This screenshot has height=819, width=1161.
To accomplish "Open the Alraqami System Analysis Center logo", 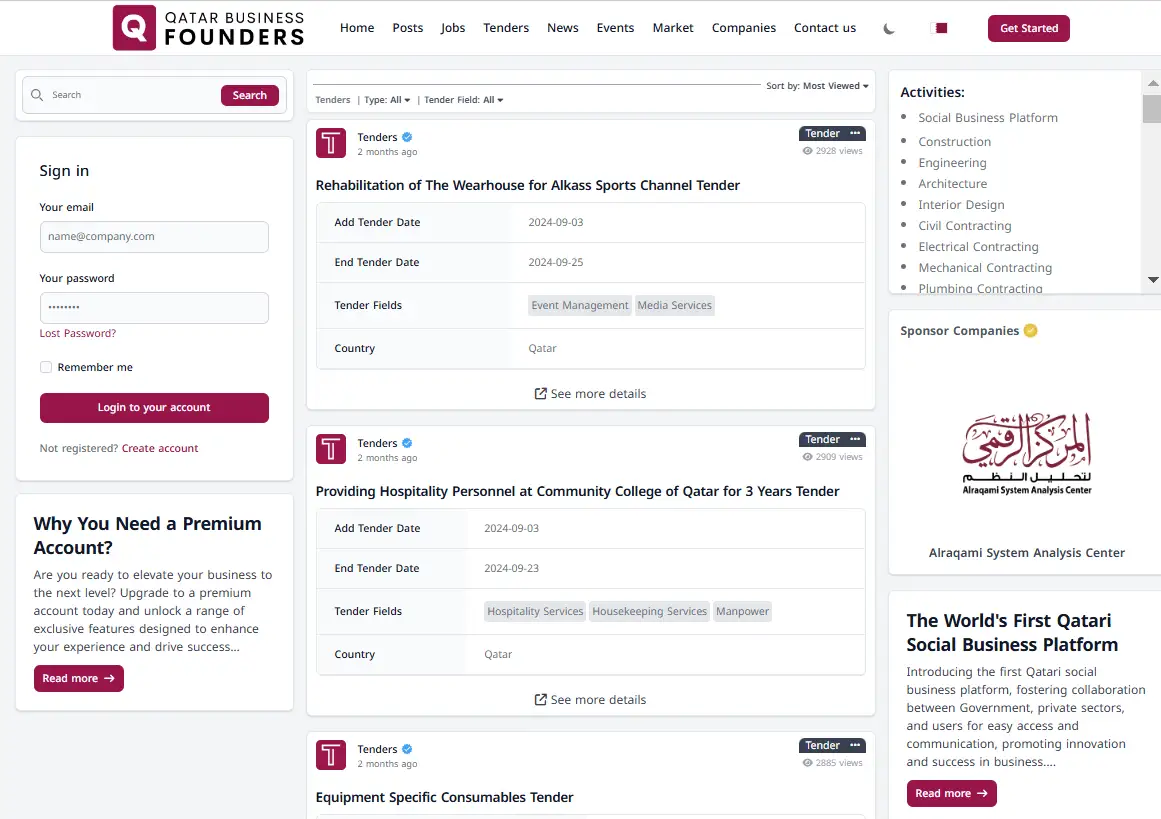I will [1027, 454].
